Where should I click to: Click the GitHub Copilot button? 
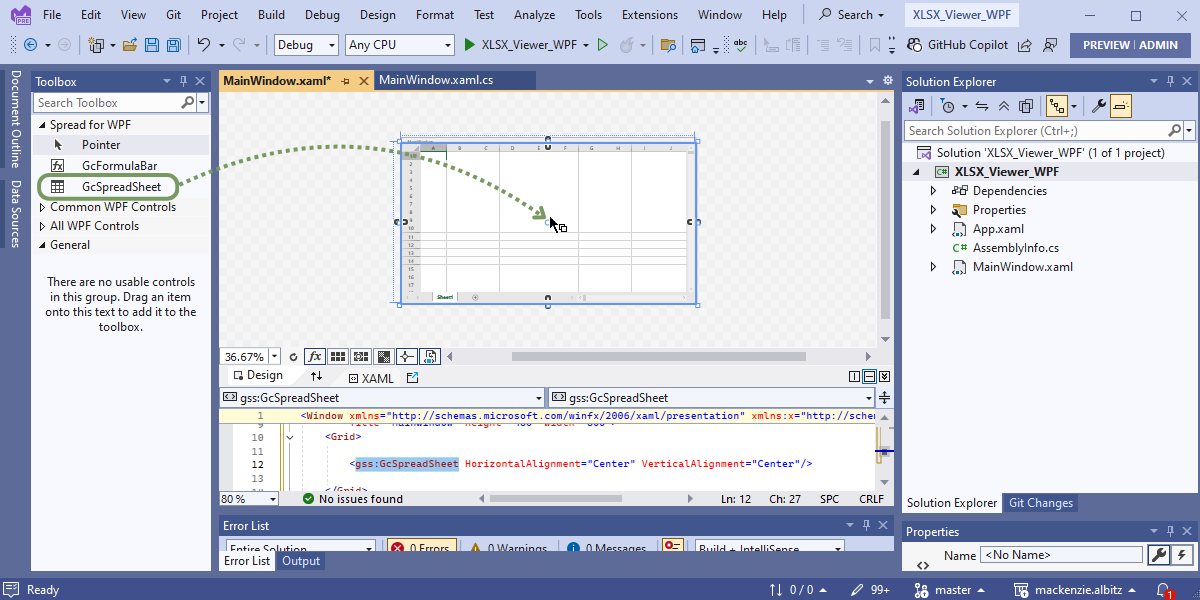point(957,45)
